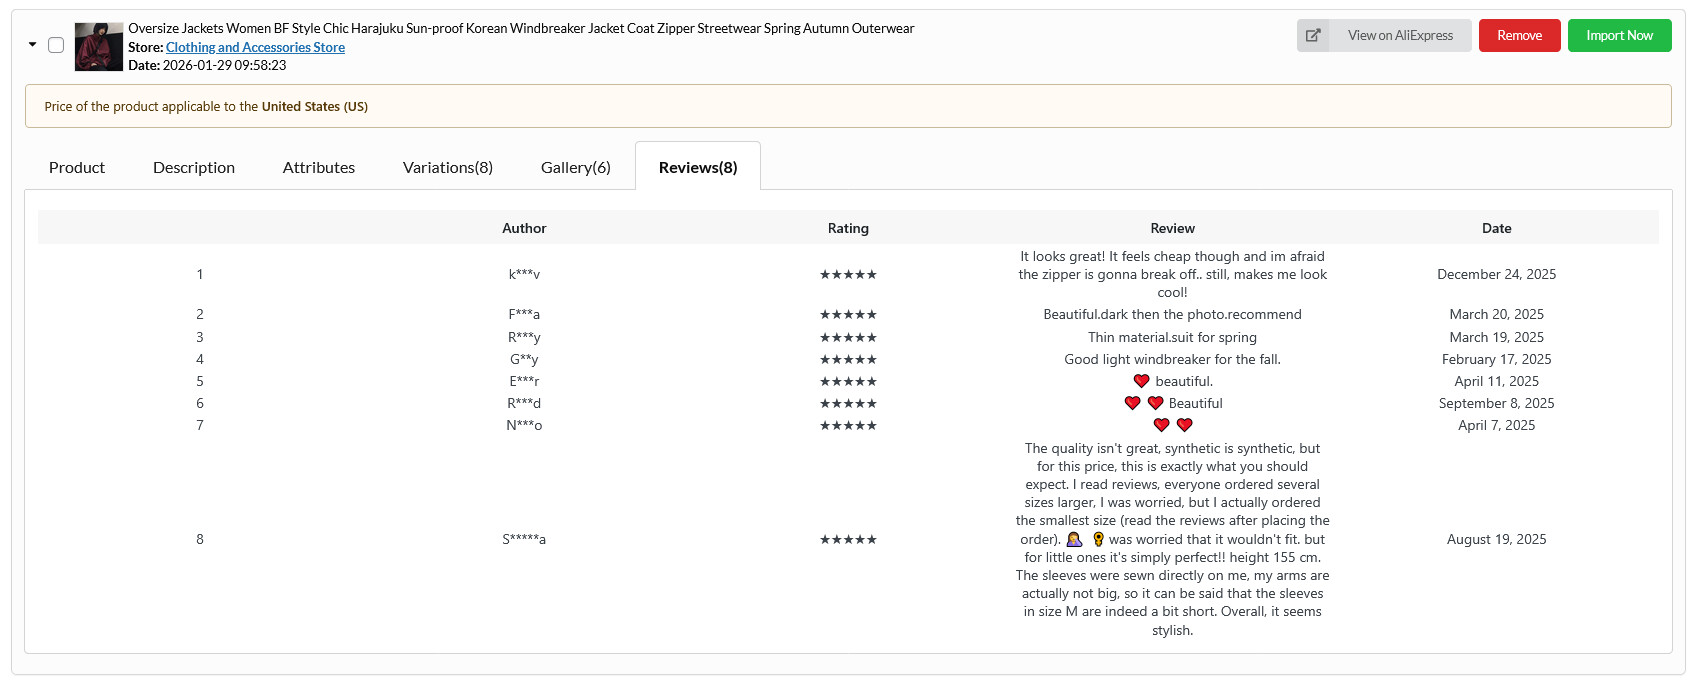This screenshot has width=1698, height=698.
Task: Go to the Attributes tab
Action: click(319, 168)
